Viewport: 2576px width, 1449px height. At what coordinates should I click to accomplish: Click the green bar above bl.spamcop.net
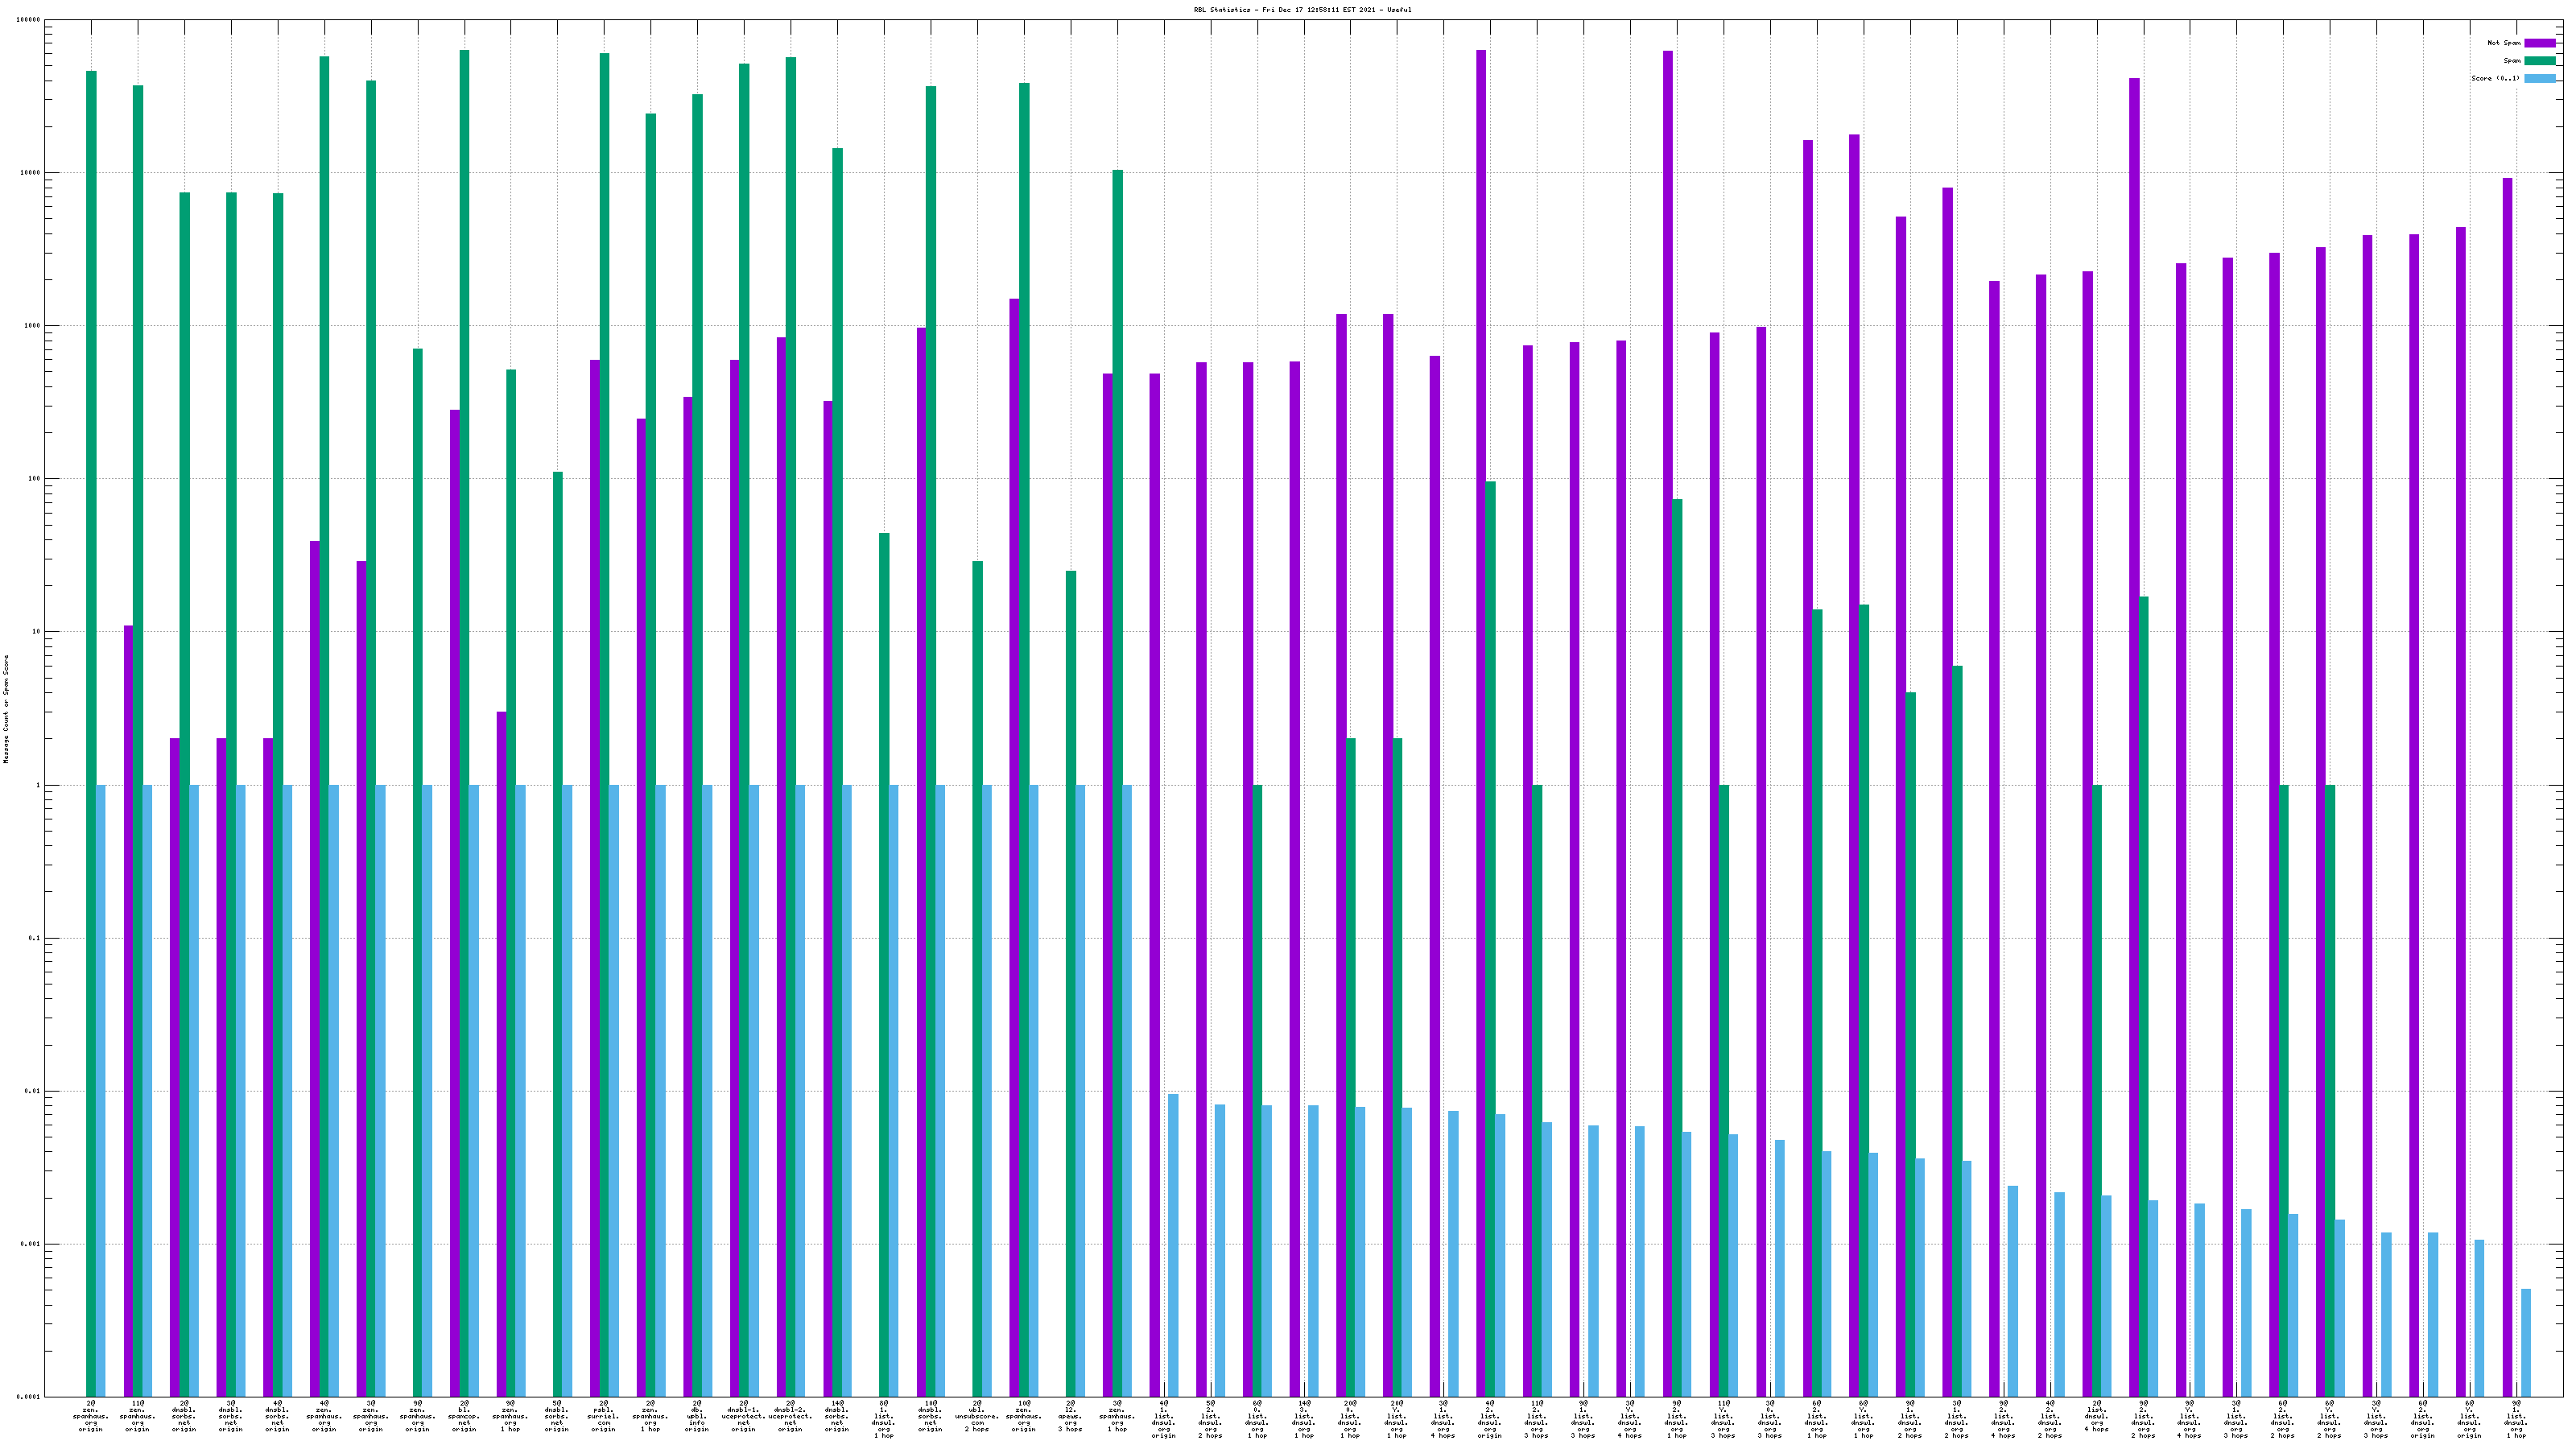point(464,600)
